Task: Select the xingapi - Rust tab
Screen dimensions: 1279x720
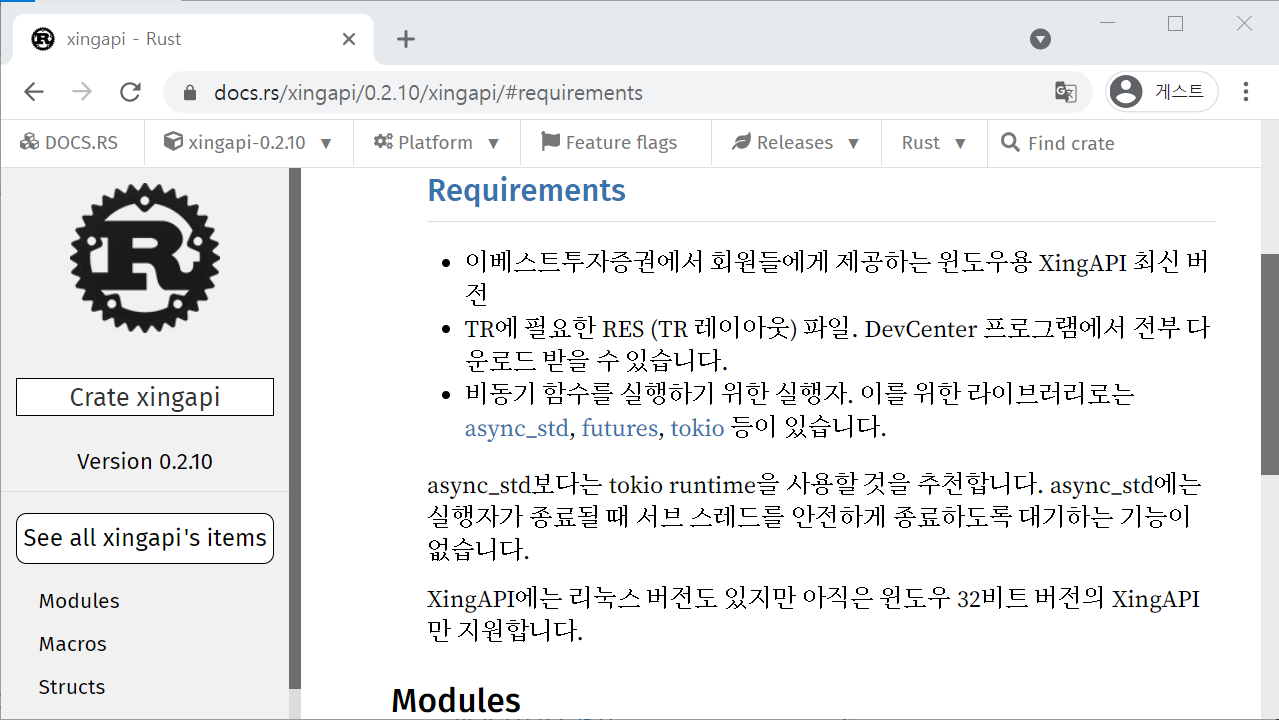Action: click(195, 39)
